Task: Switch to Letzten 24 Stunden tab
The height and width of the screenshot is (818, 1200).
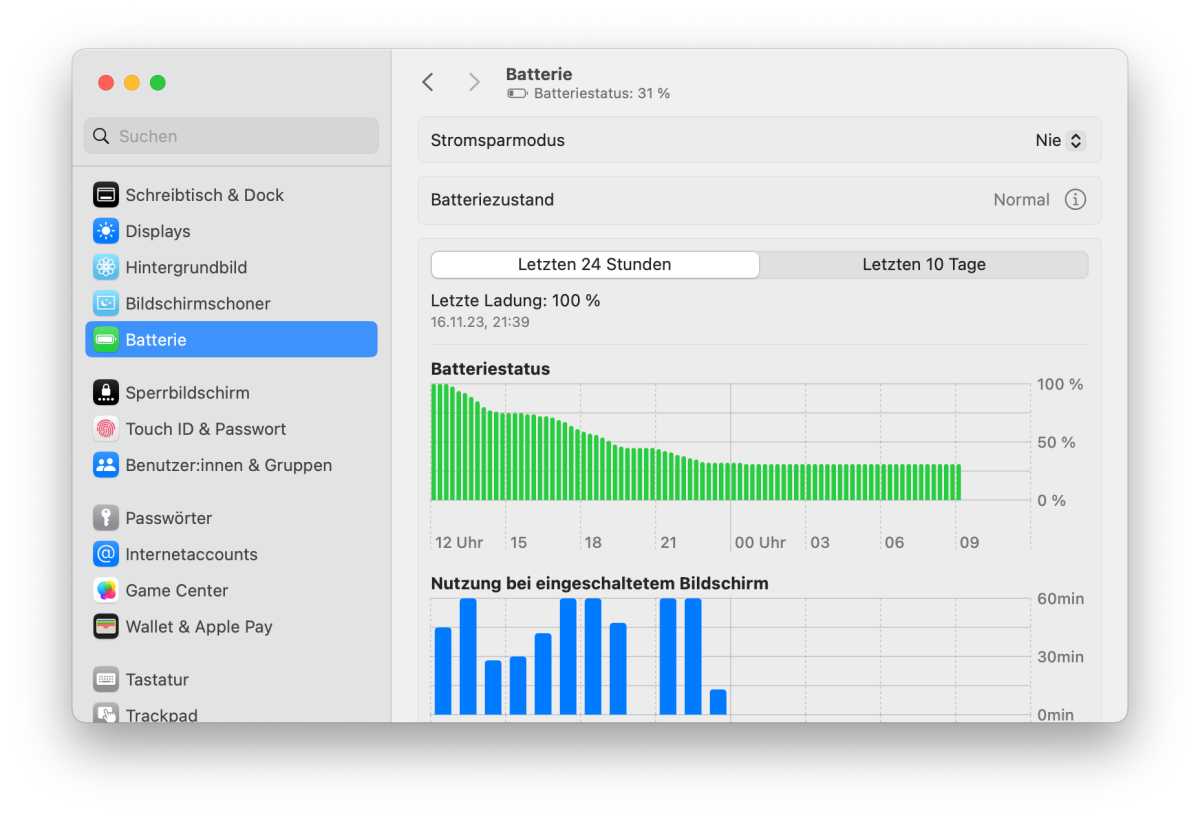Action: point(595,264)
